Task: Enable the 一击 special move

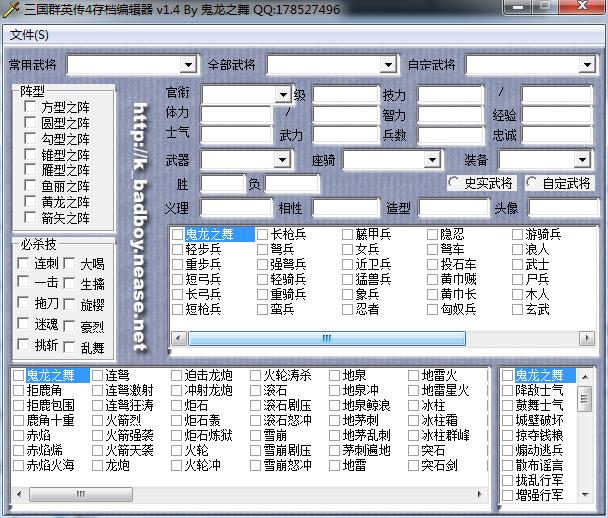Action: coord(23,282)
